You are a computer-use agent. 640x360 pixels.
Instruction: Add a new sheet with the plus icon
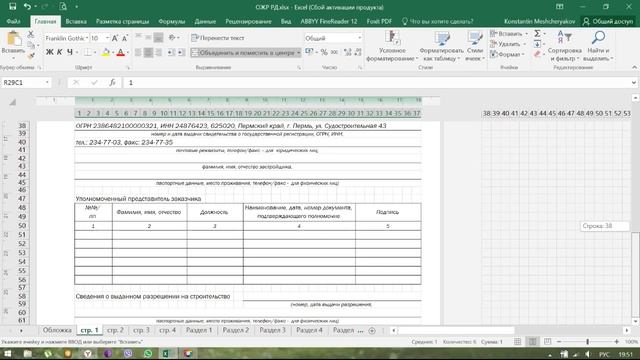tap(372, 331)
